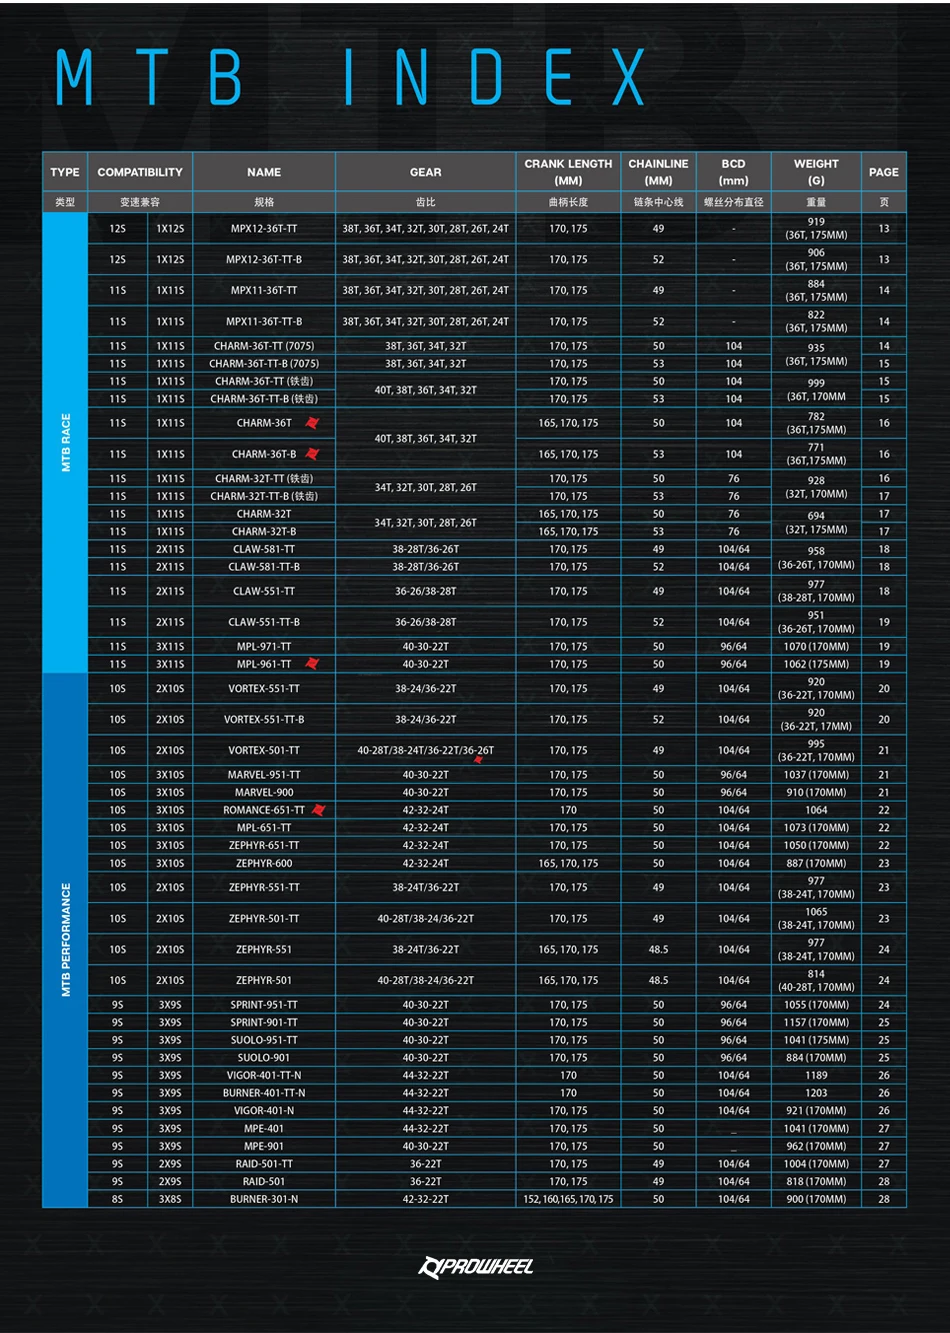This screenshot has height=1333, width=950.
Task: Select the SUOLO-951-TT name cell
Action: click(x=264, y=1040)
